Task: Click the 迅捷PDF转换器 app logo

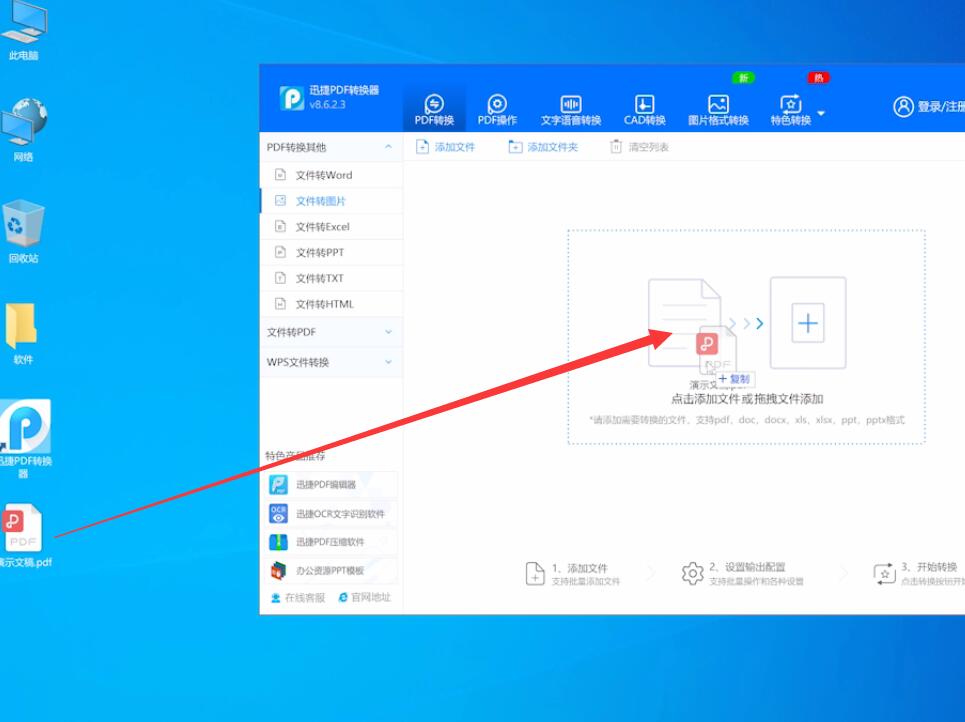Action: click(x=292, y=98)
